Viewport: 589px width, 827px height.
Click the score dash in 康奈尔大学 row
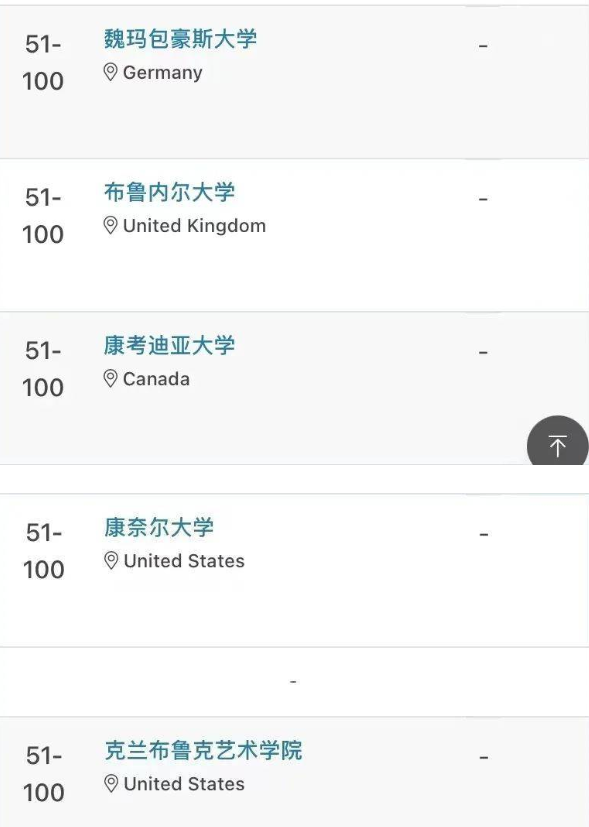(484, 535)
